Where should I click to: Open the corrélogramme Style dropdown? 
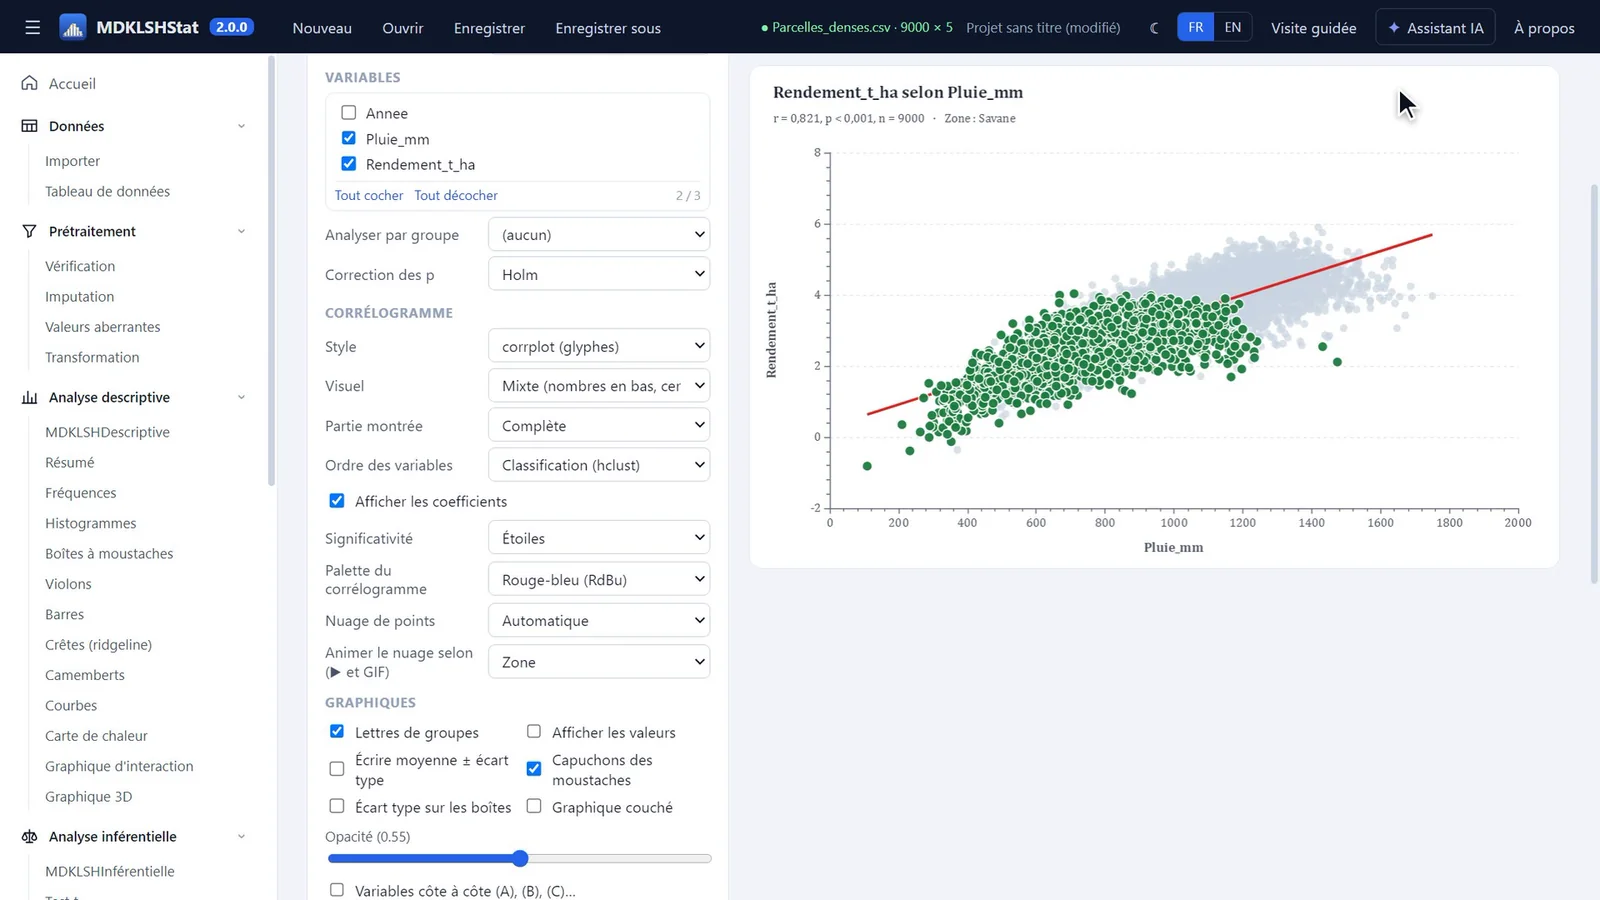599,346
